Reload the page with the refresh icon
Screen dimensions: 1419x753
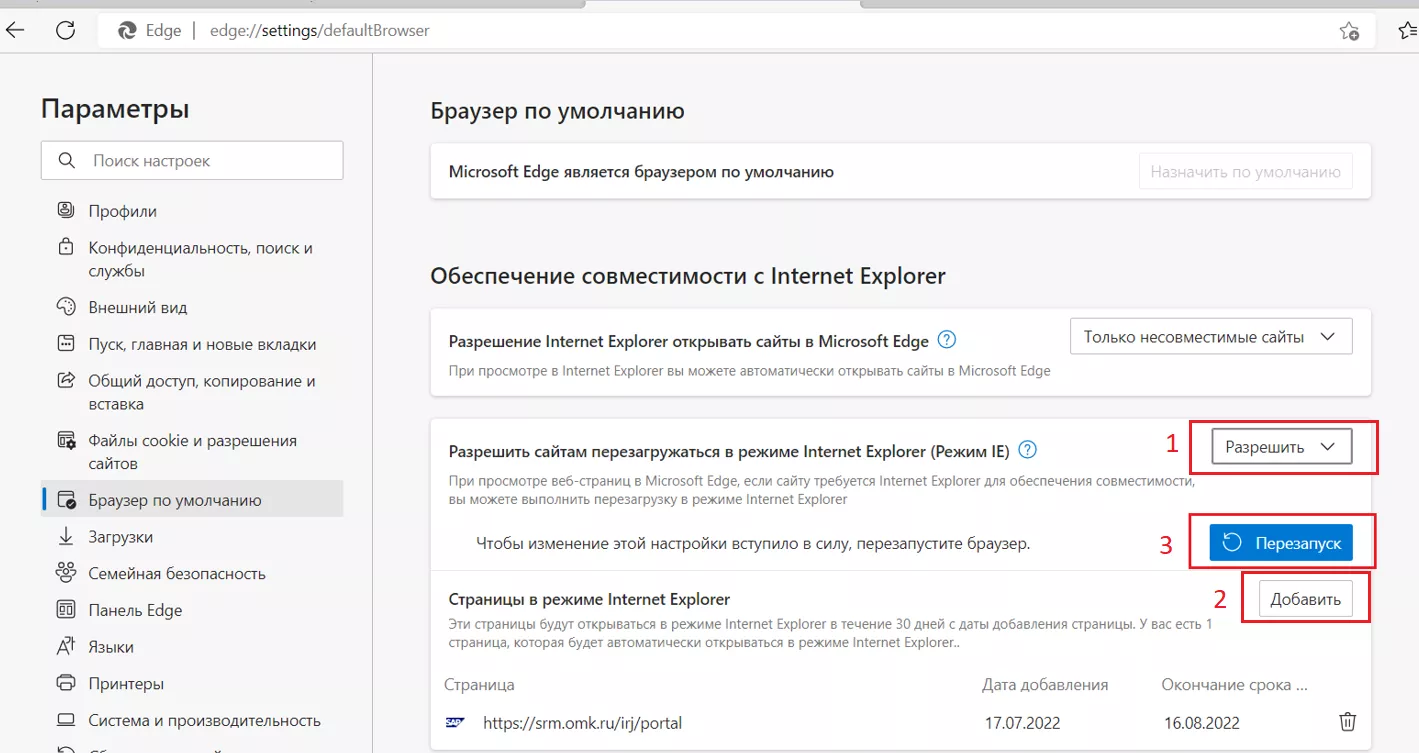point(66,30)
